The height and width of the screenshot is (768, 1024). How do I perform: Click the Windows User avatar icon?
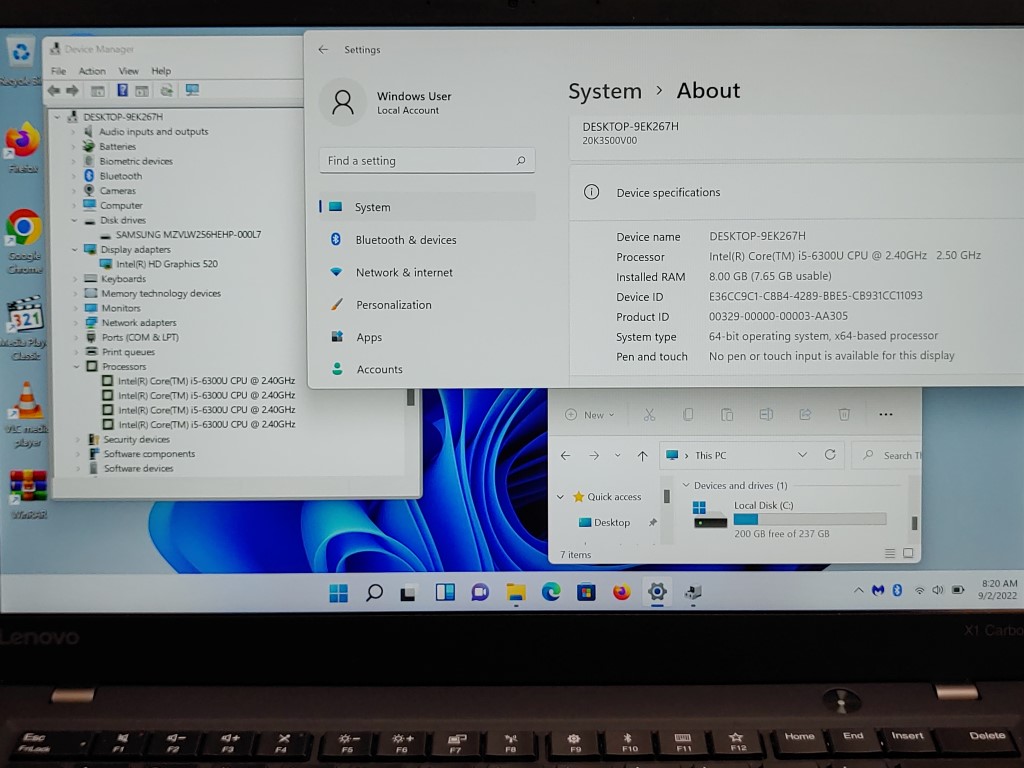pyautogui.click(x=342, y=103)
